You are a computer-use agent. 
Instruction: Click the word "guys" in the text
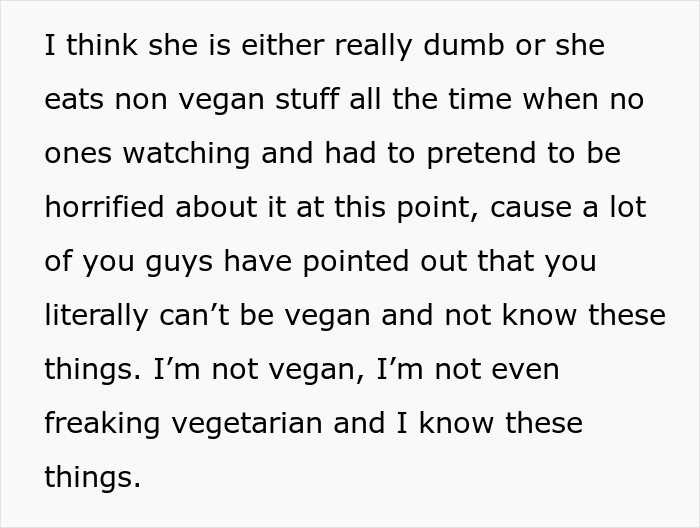point(179,263)
